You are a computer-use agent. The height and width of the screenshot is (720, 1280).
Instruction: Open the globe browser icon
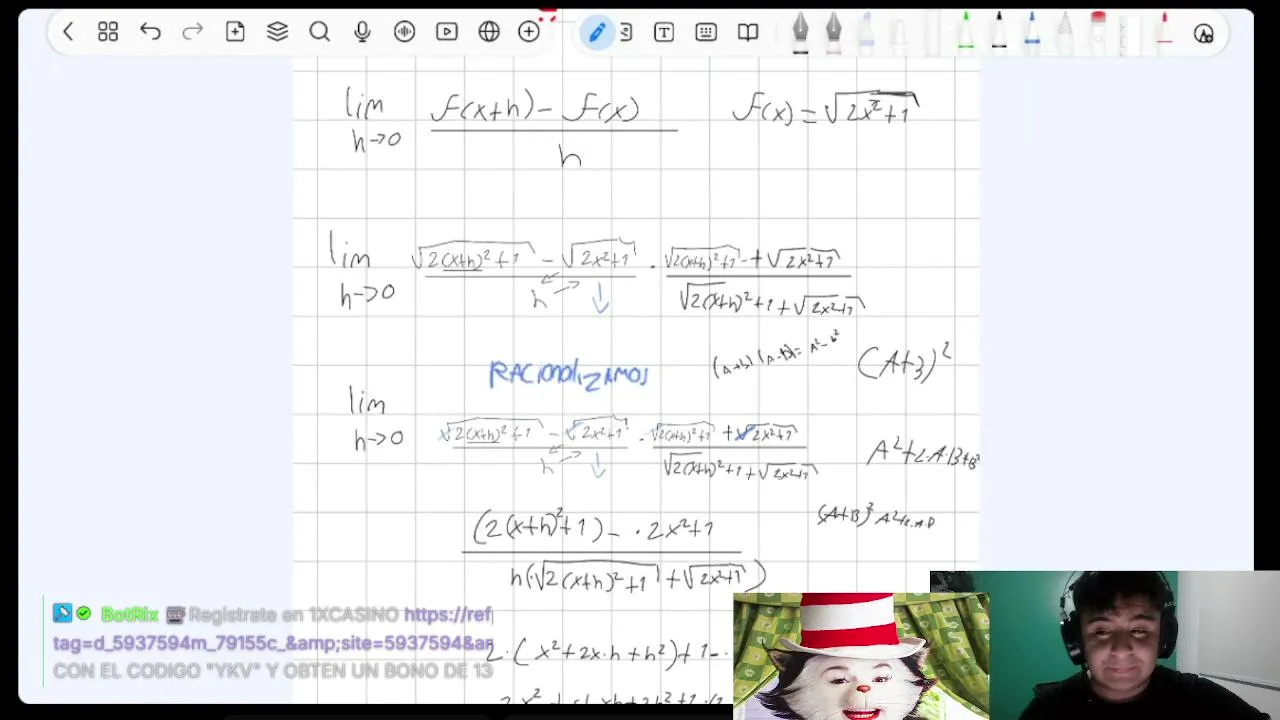point(489,32)
